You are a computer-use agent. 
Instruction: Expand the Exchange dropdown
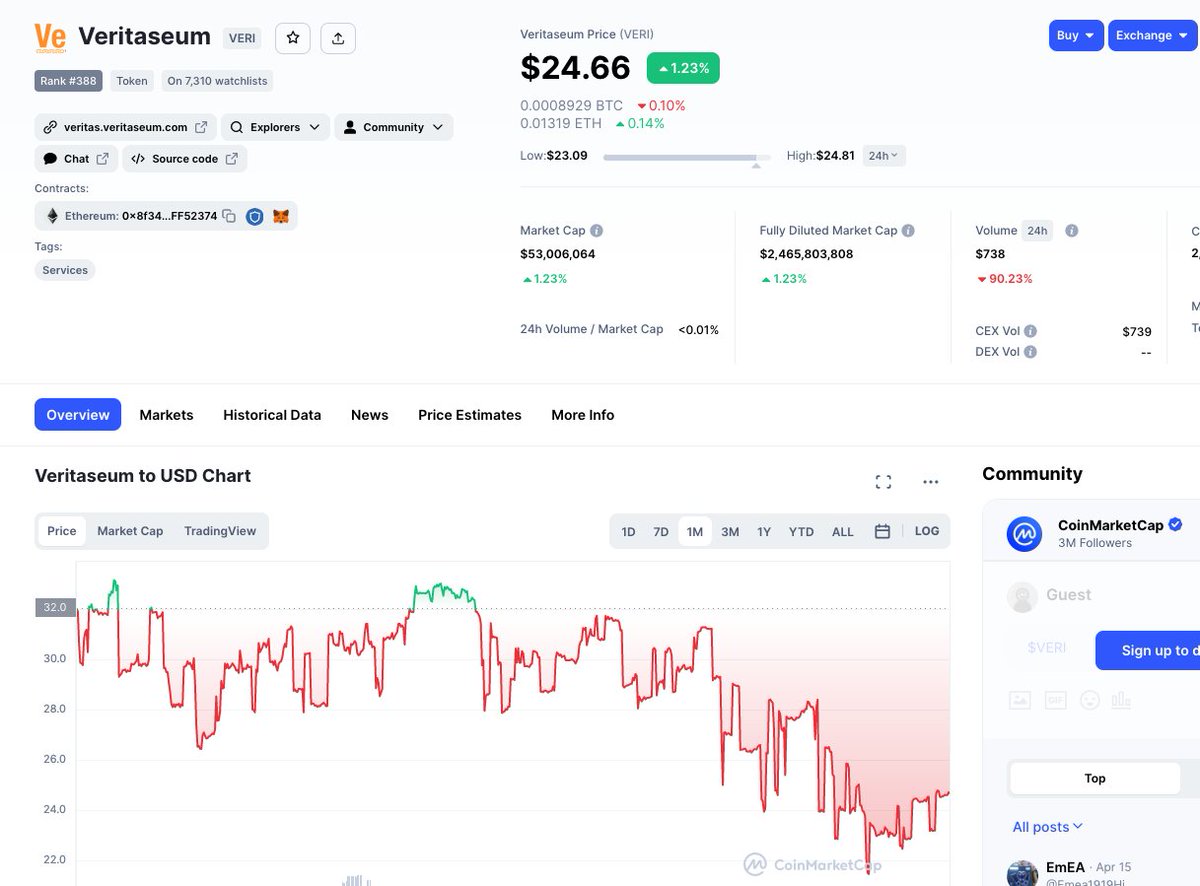[x=1153, y=35]
